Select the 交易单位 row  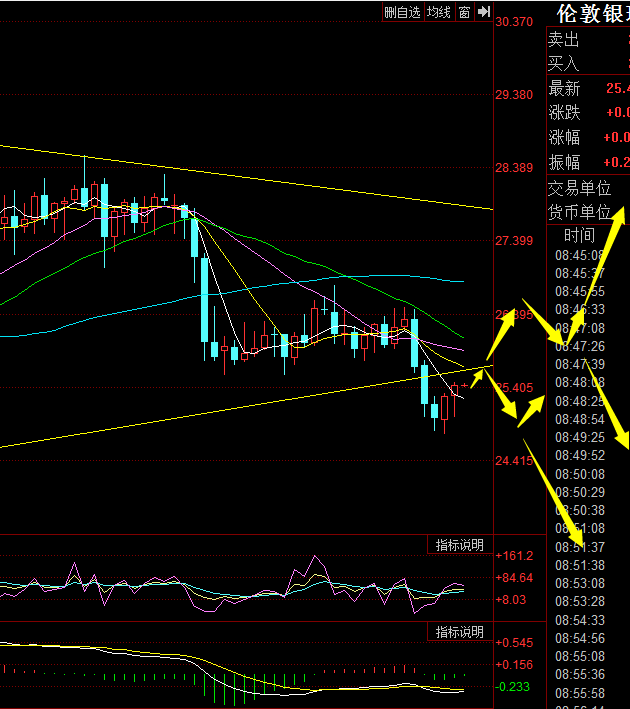(x=579, y=188)
